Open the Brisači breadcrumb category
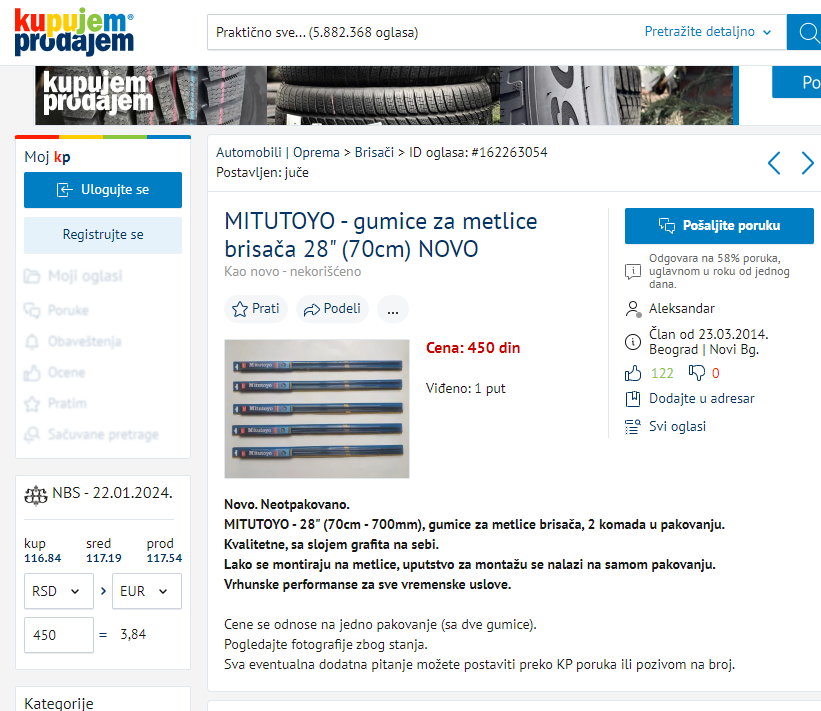 point(374,152)
